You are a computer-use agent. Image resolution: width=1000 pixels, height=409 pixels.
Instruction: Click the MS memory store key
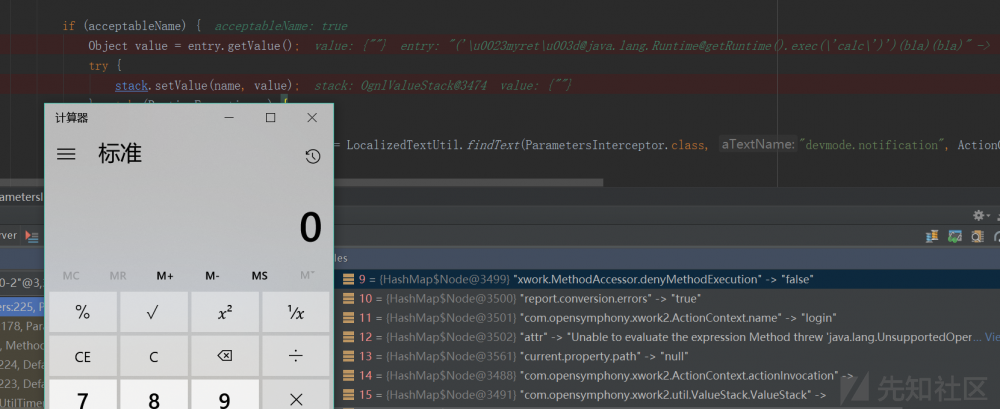point(260,276)
